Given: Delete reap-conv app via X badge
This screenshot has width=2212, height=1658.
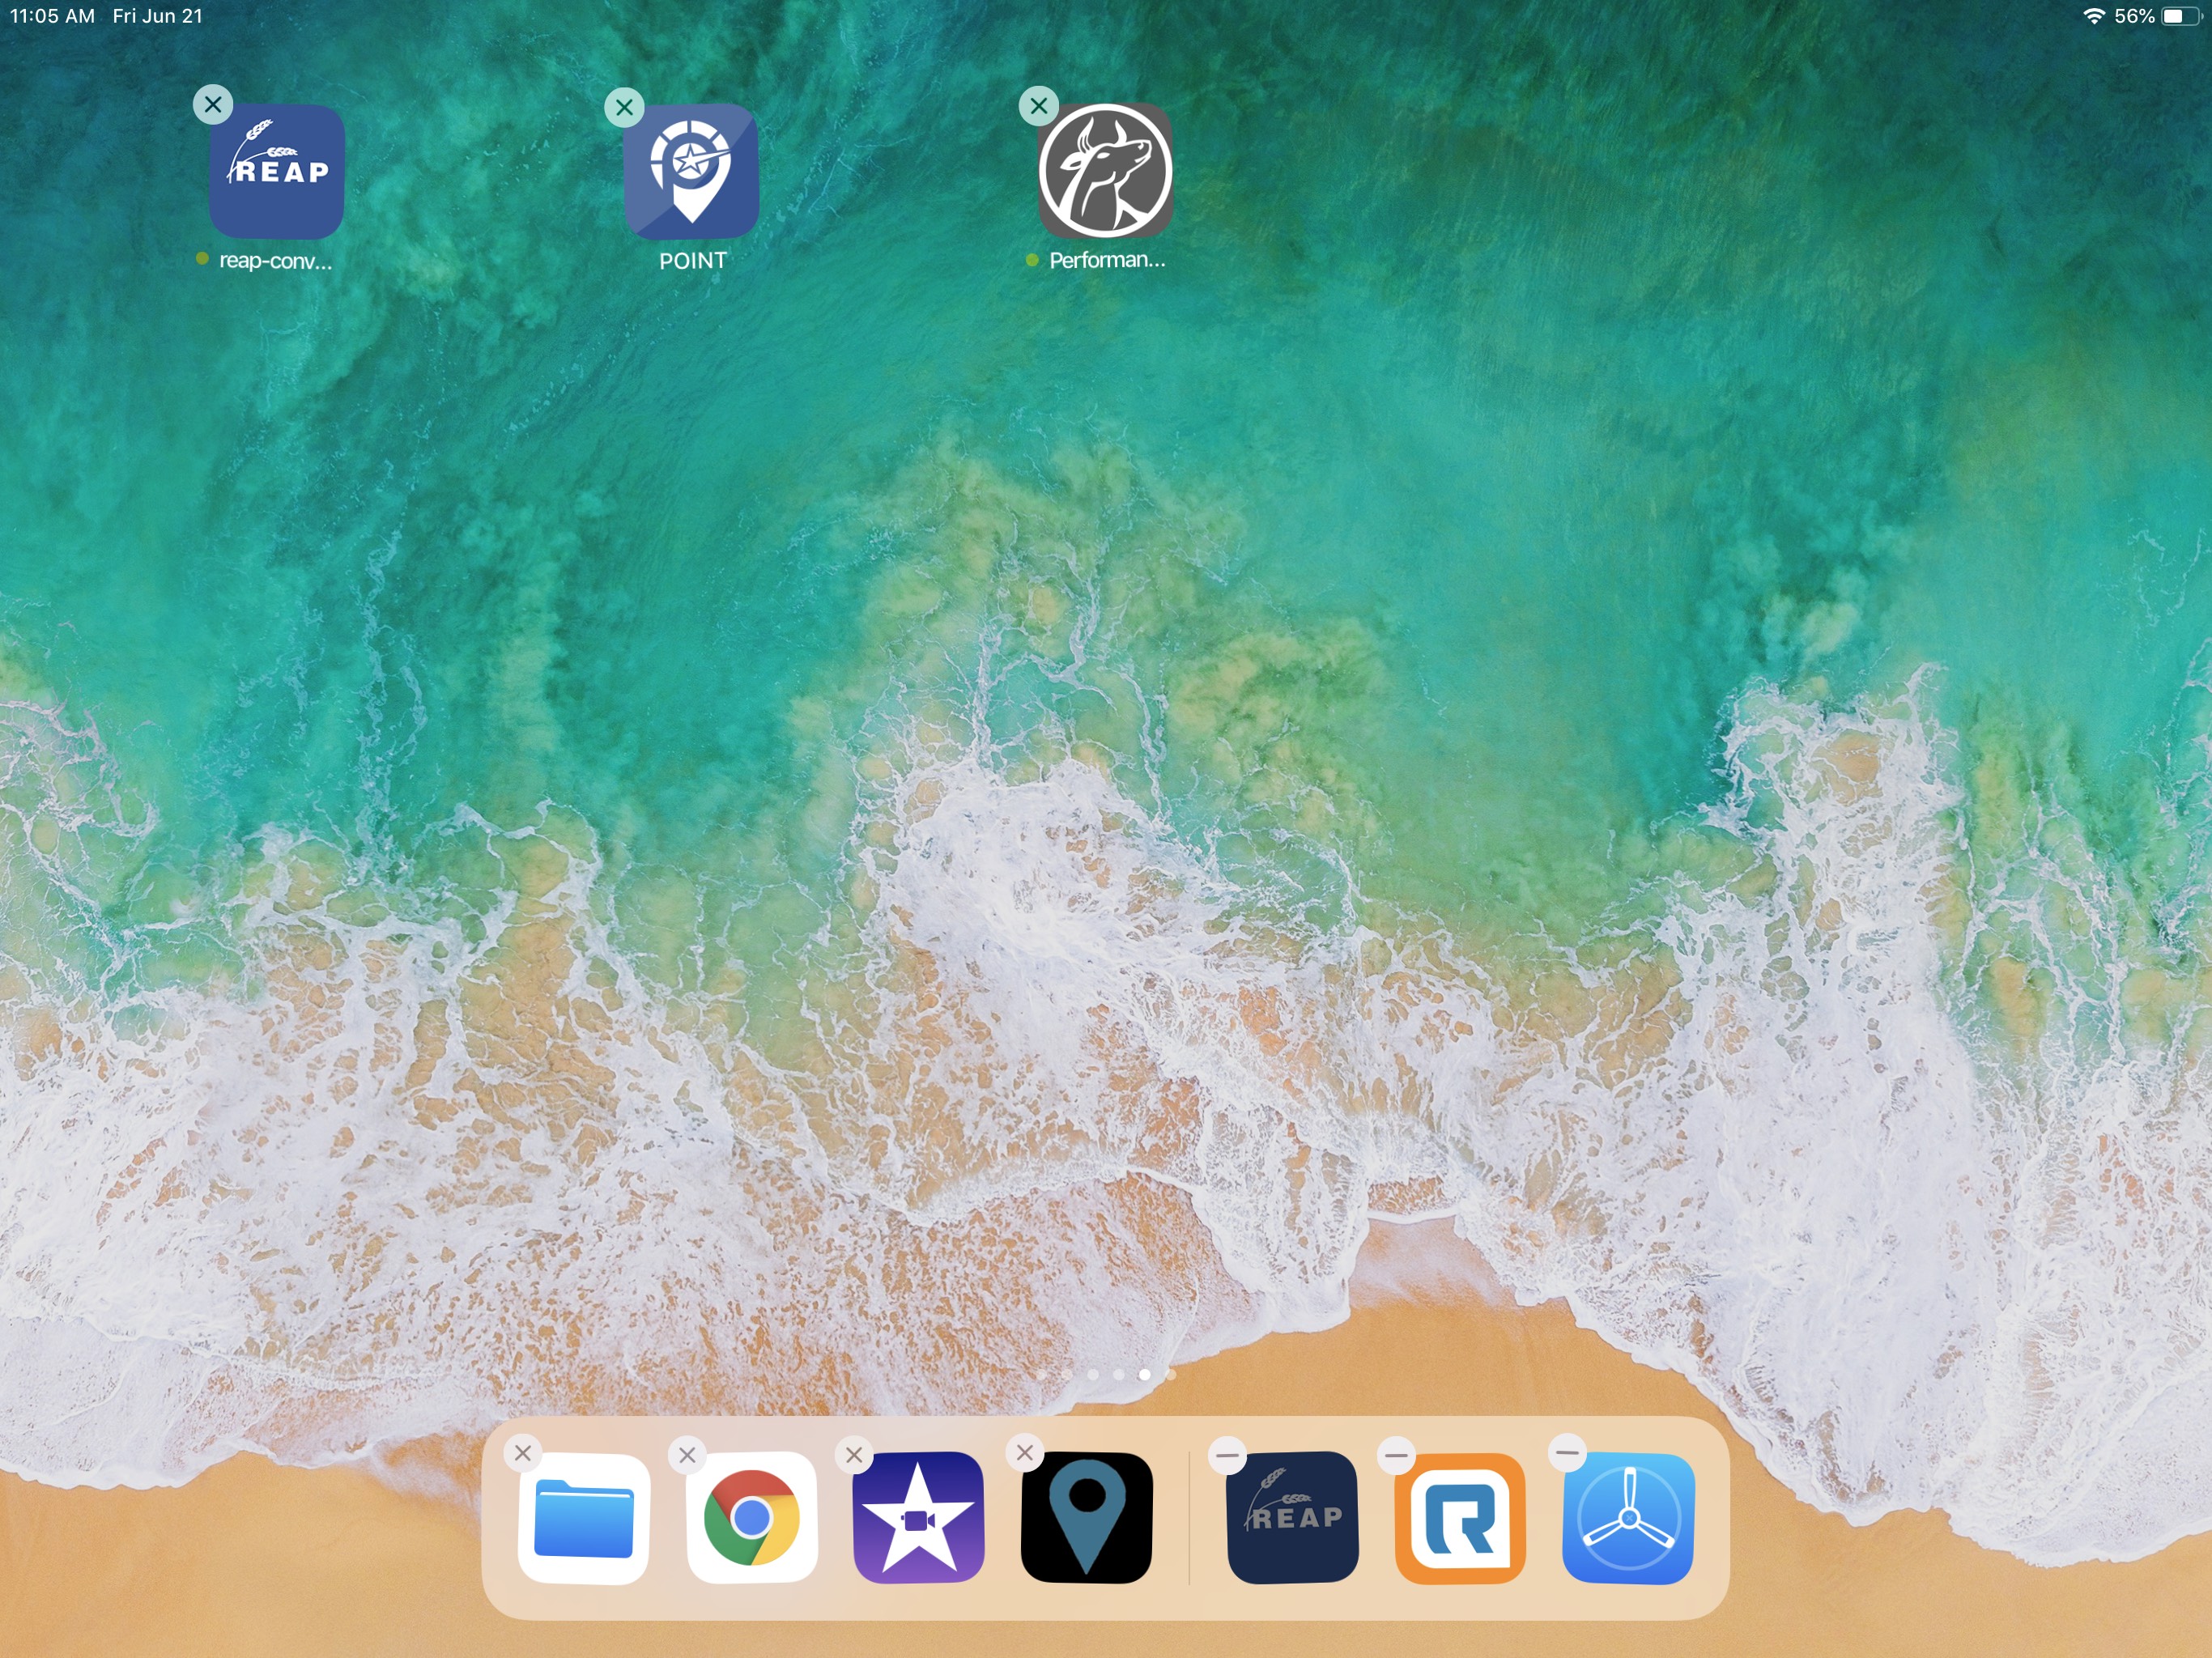Looking at the screenshot, I should tap(213, 104).
